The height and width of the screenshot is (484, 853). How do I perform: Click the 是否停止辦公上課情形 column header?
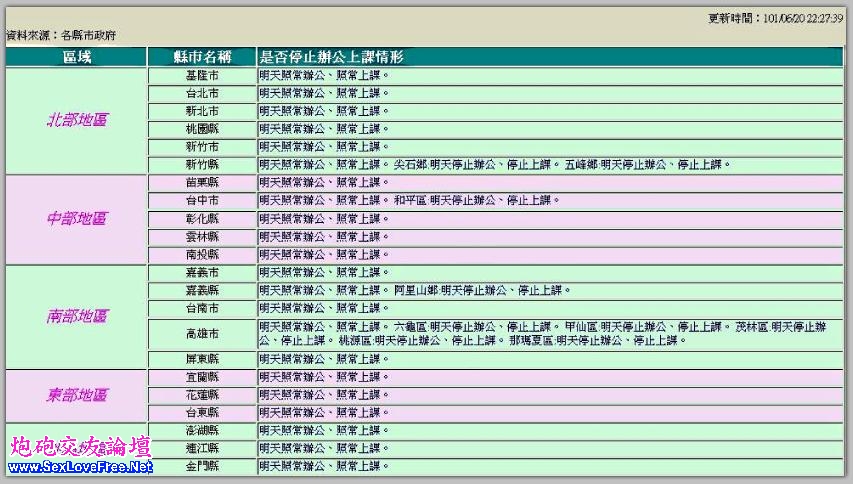point(331,58)
